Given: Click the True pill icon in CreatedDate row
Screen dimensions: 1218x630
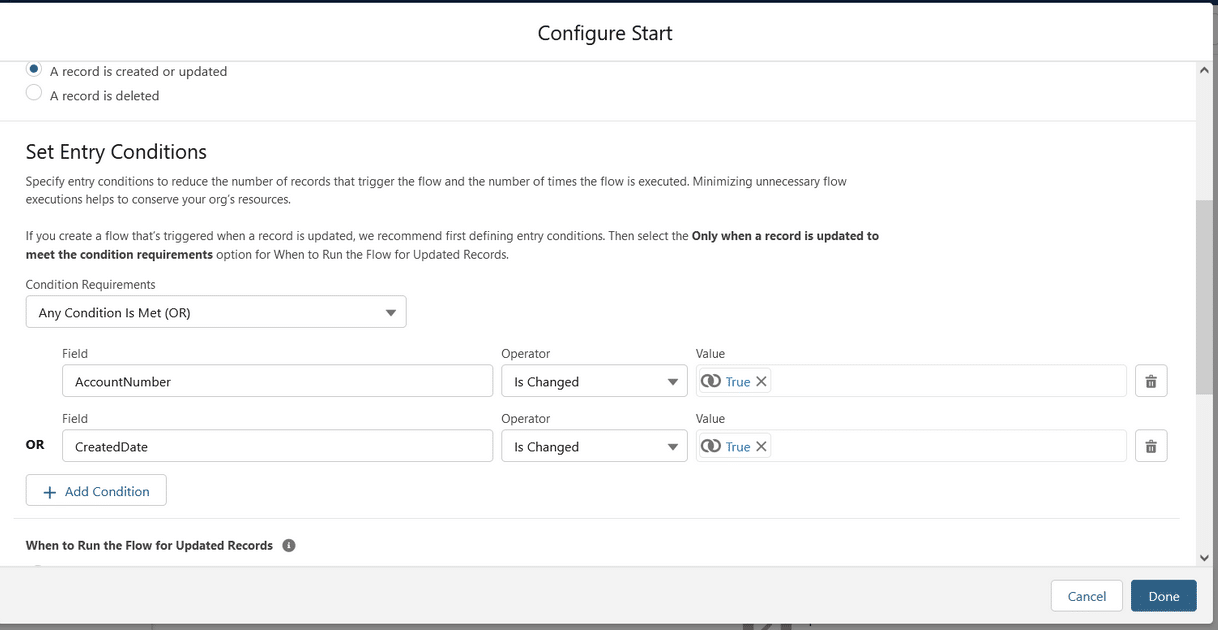Looking at the screenshot, I should tap(711, 446).
